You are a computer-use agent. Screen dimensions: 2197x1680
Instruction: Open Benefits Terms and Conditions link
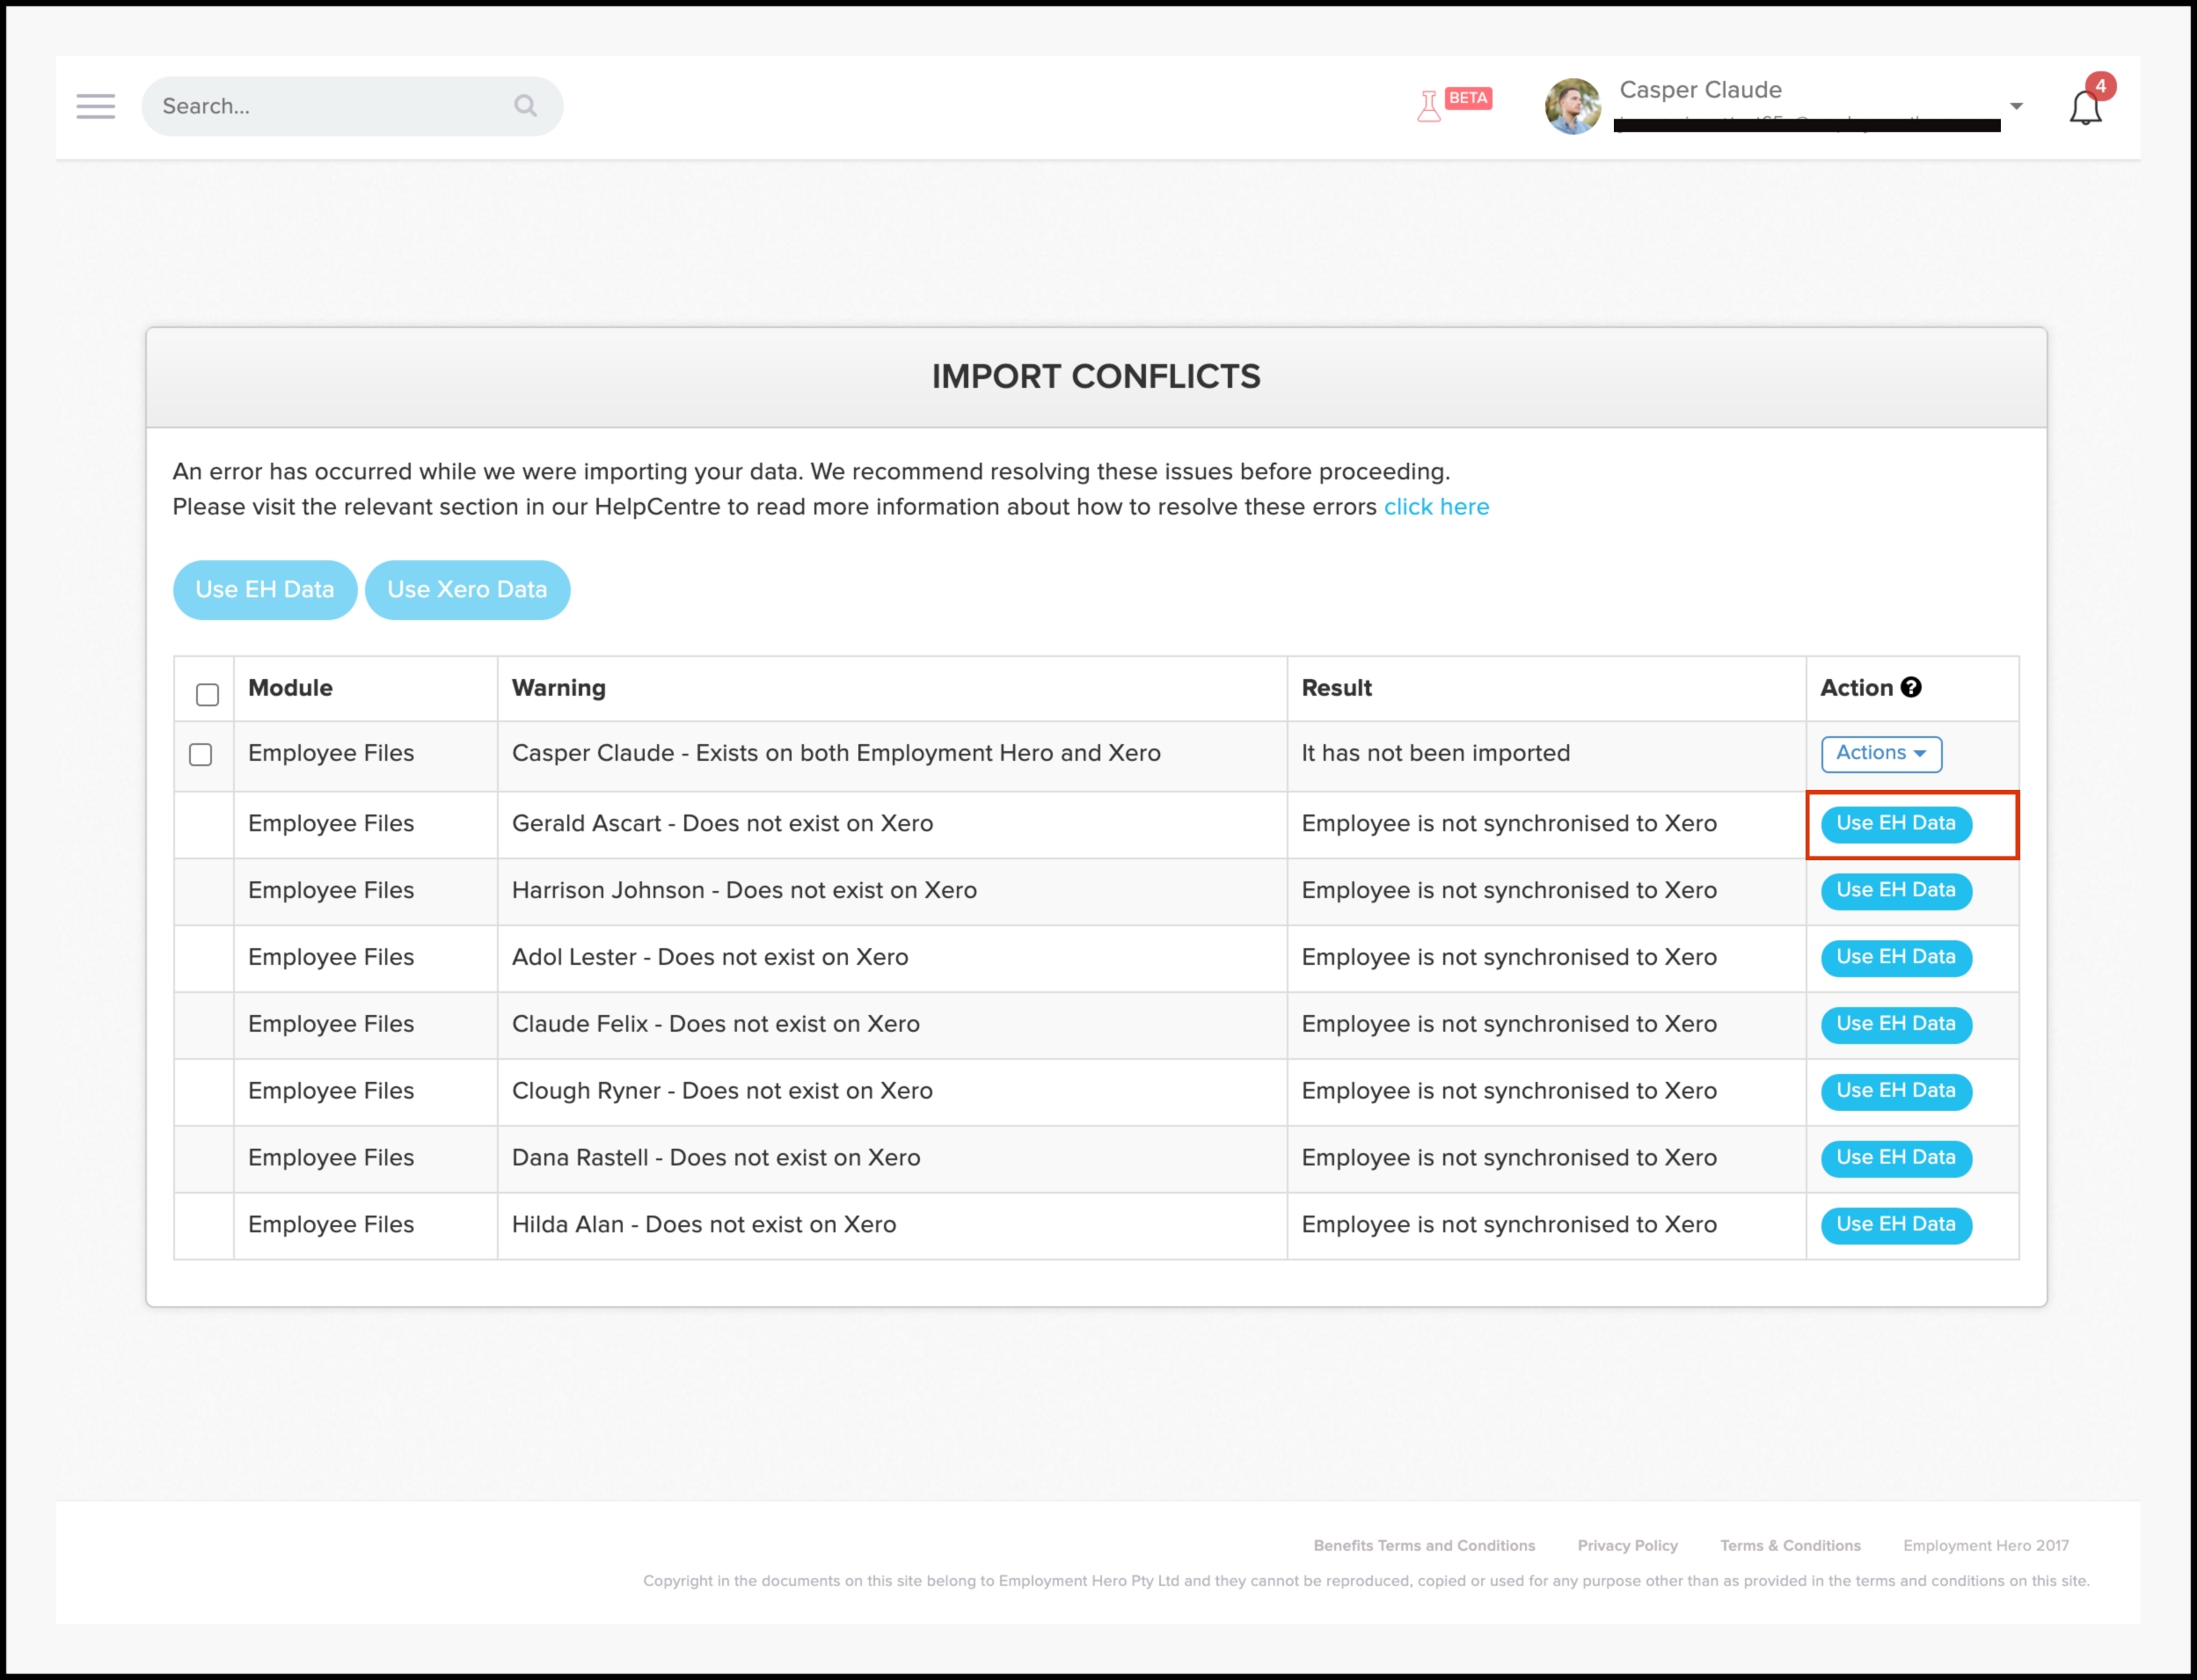point(1424,1545)
